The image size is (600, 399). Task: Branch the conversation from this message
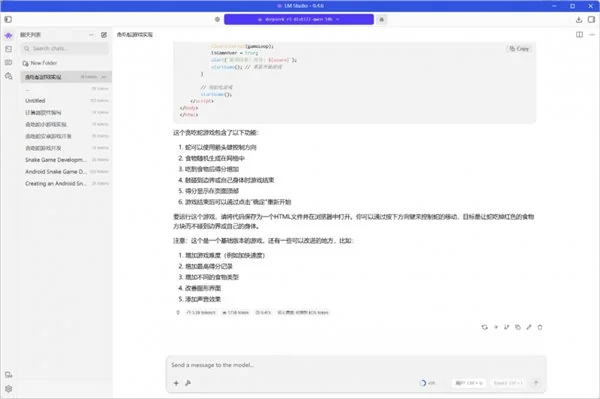(507, 327)
